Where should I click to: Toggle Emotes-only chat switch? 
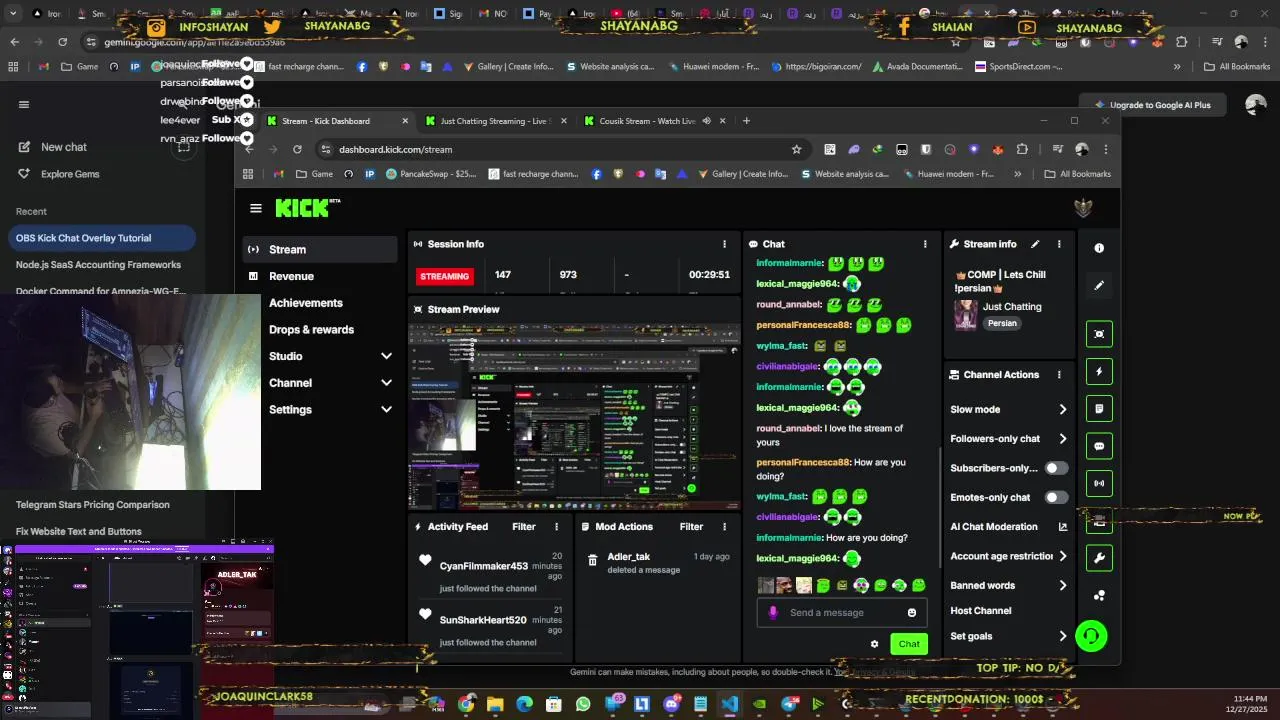coord(1056,497)
